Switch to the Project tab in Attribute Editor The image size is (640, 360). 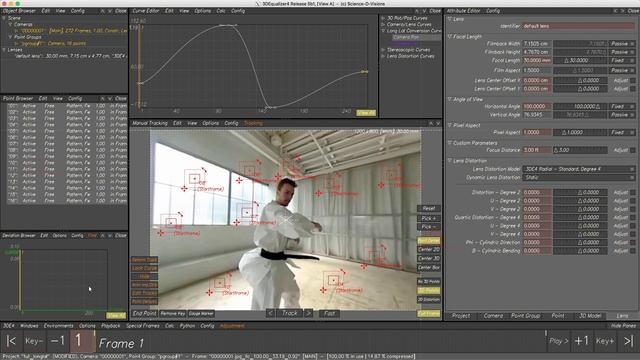(461, 316)
